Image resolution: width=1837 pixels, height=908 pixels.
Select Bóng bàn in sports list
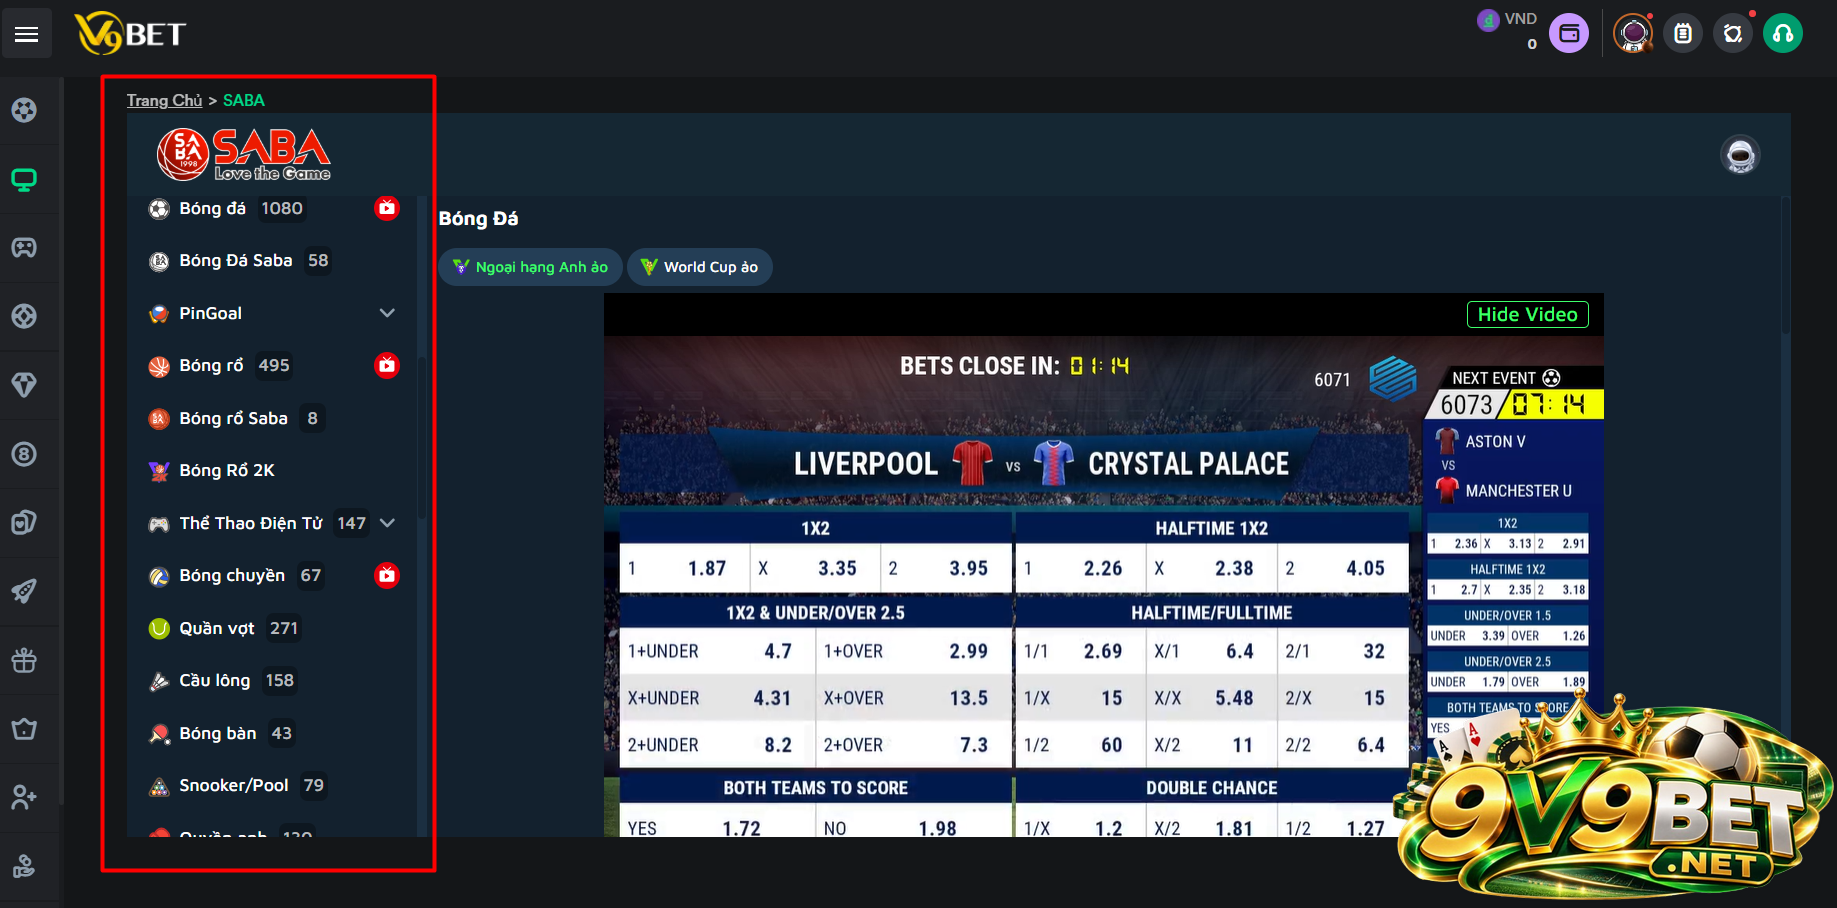click(218, 733)
